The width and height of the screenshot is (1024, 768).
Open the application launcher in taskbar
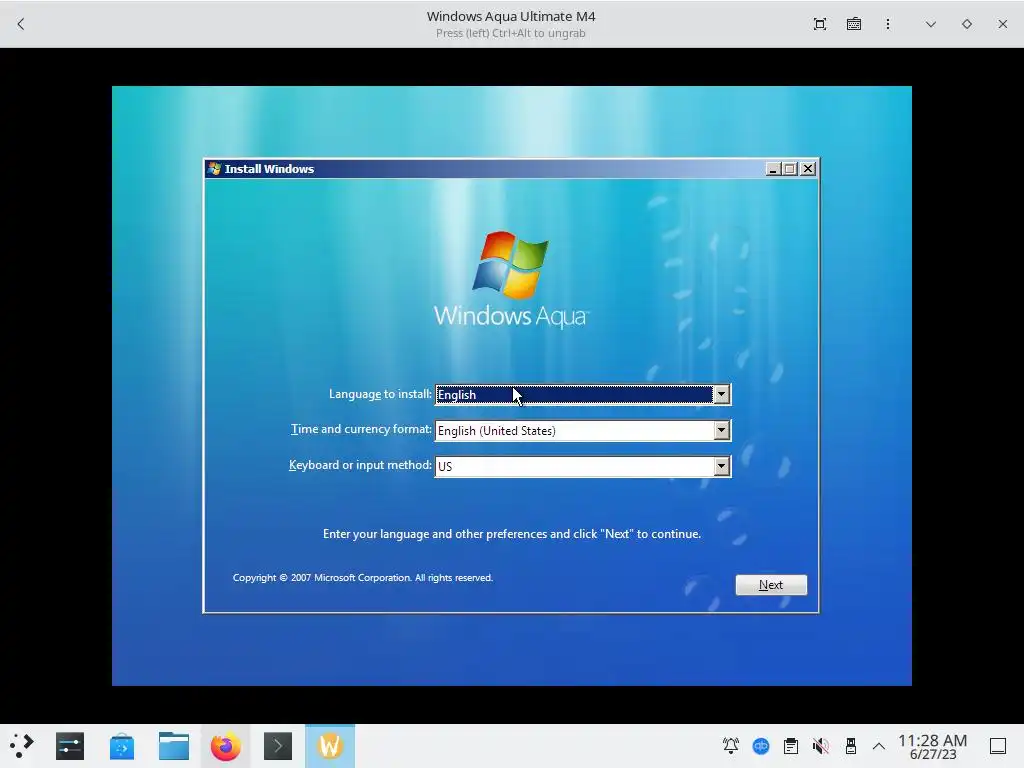coord(21,746)
